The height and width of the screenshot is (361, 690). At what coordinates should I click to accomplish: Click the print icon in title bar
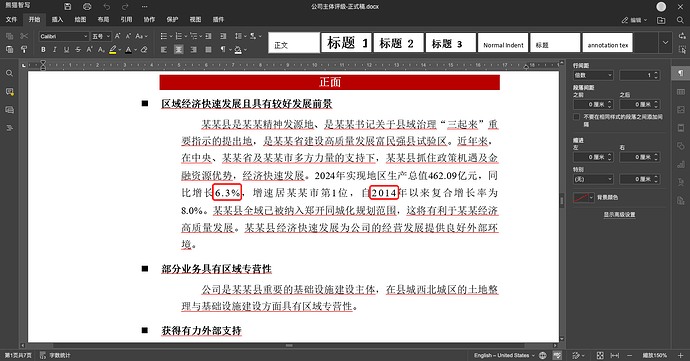pyautogui.click(x=87, y=7)
